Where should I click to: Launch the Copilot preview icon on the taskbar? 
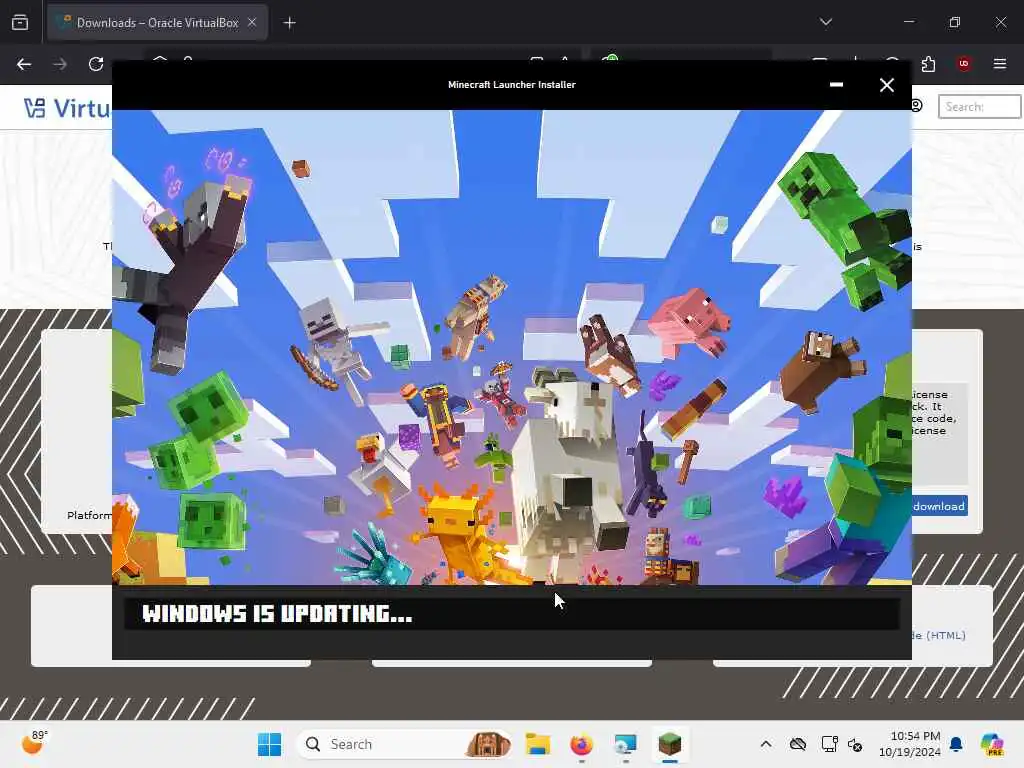coord(993,744)
